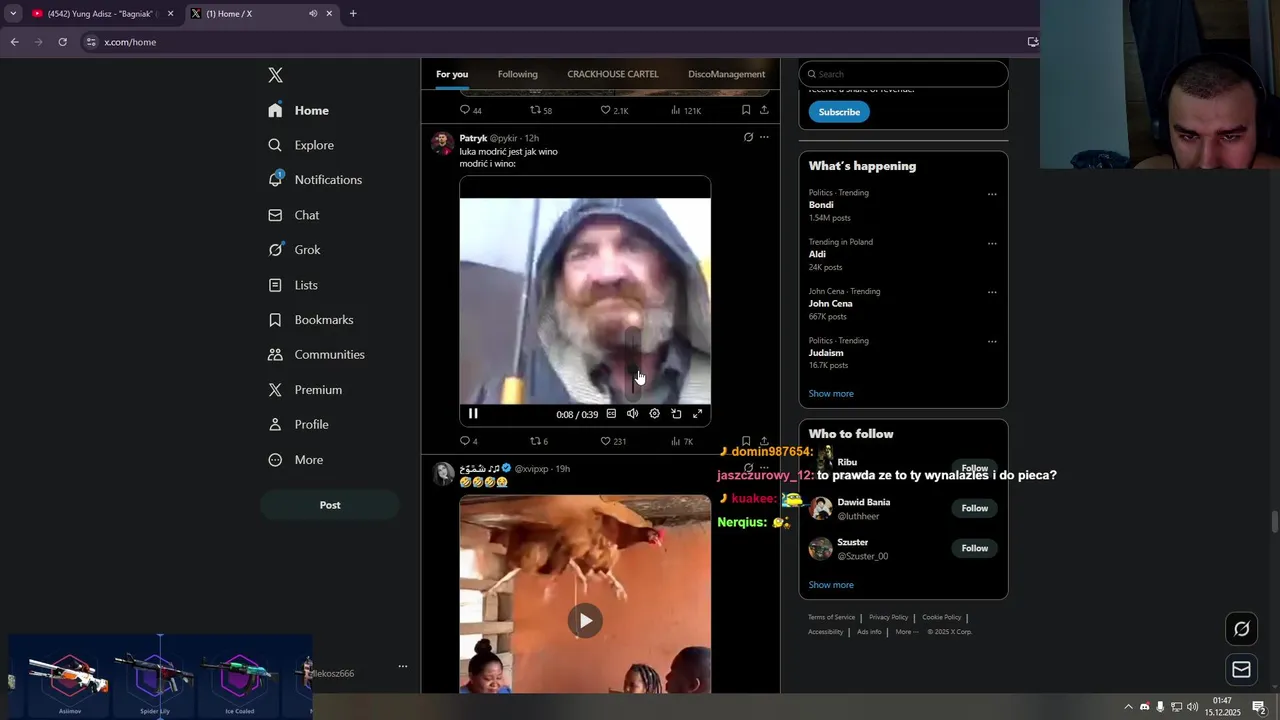Reply to top post with 44 replies
1280x720 pixels.
[x=470, y=110]
